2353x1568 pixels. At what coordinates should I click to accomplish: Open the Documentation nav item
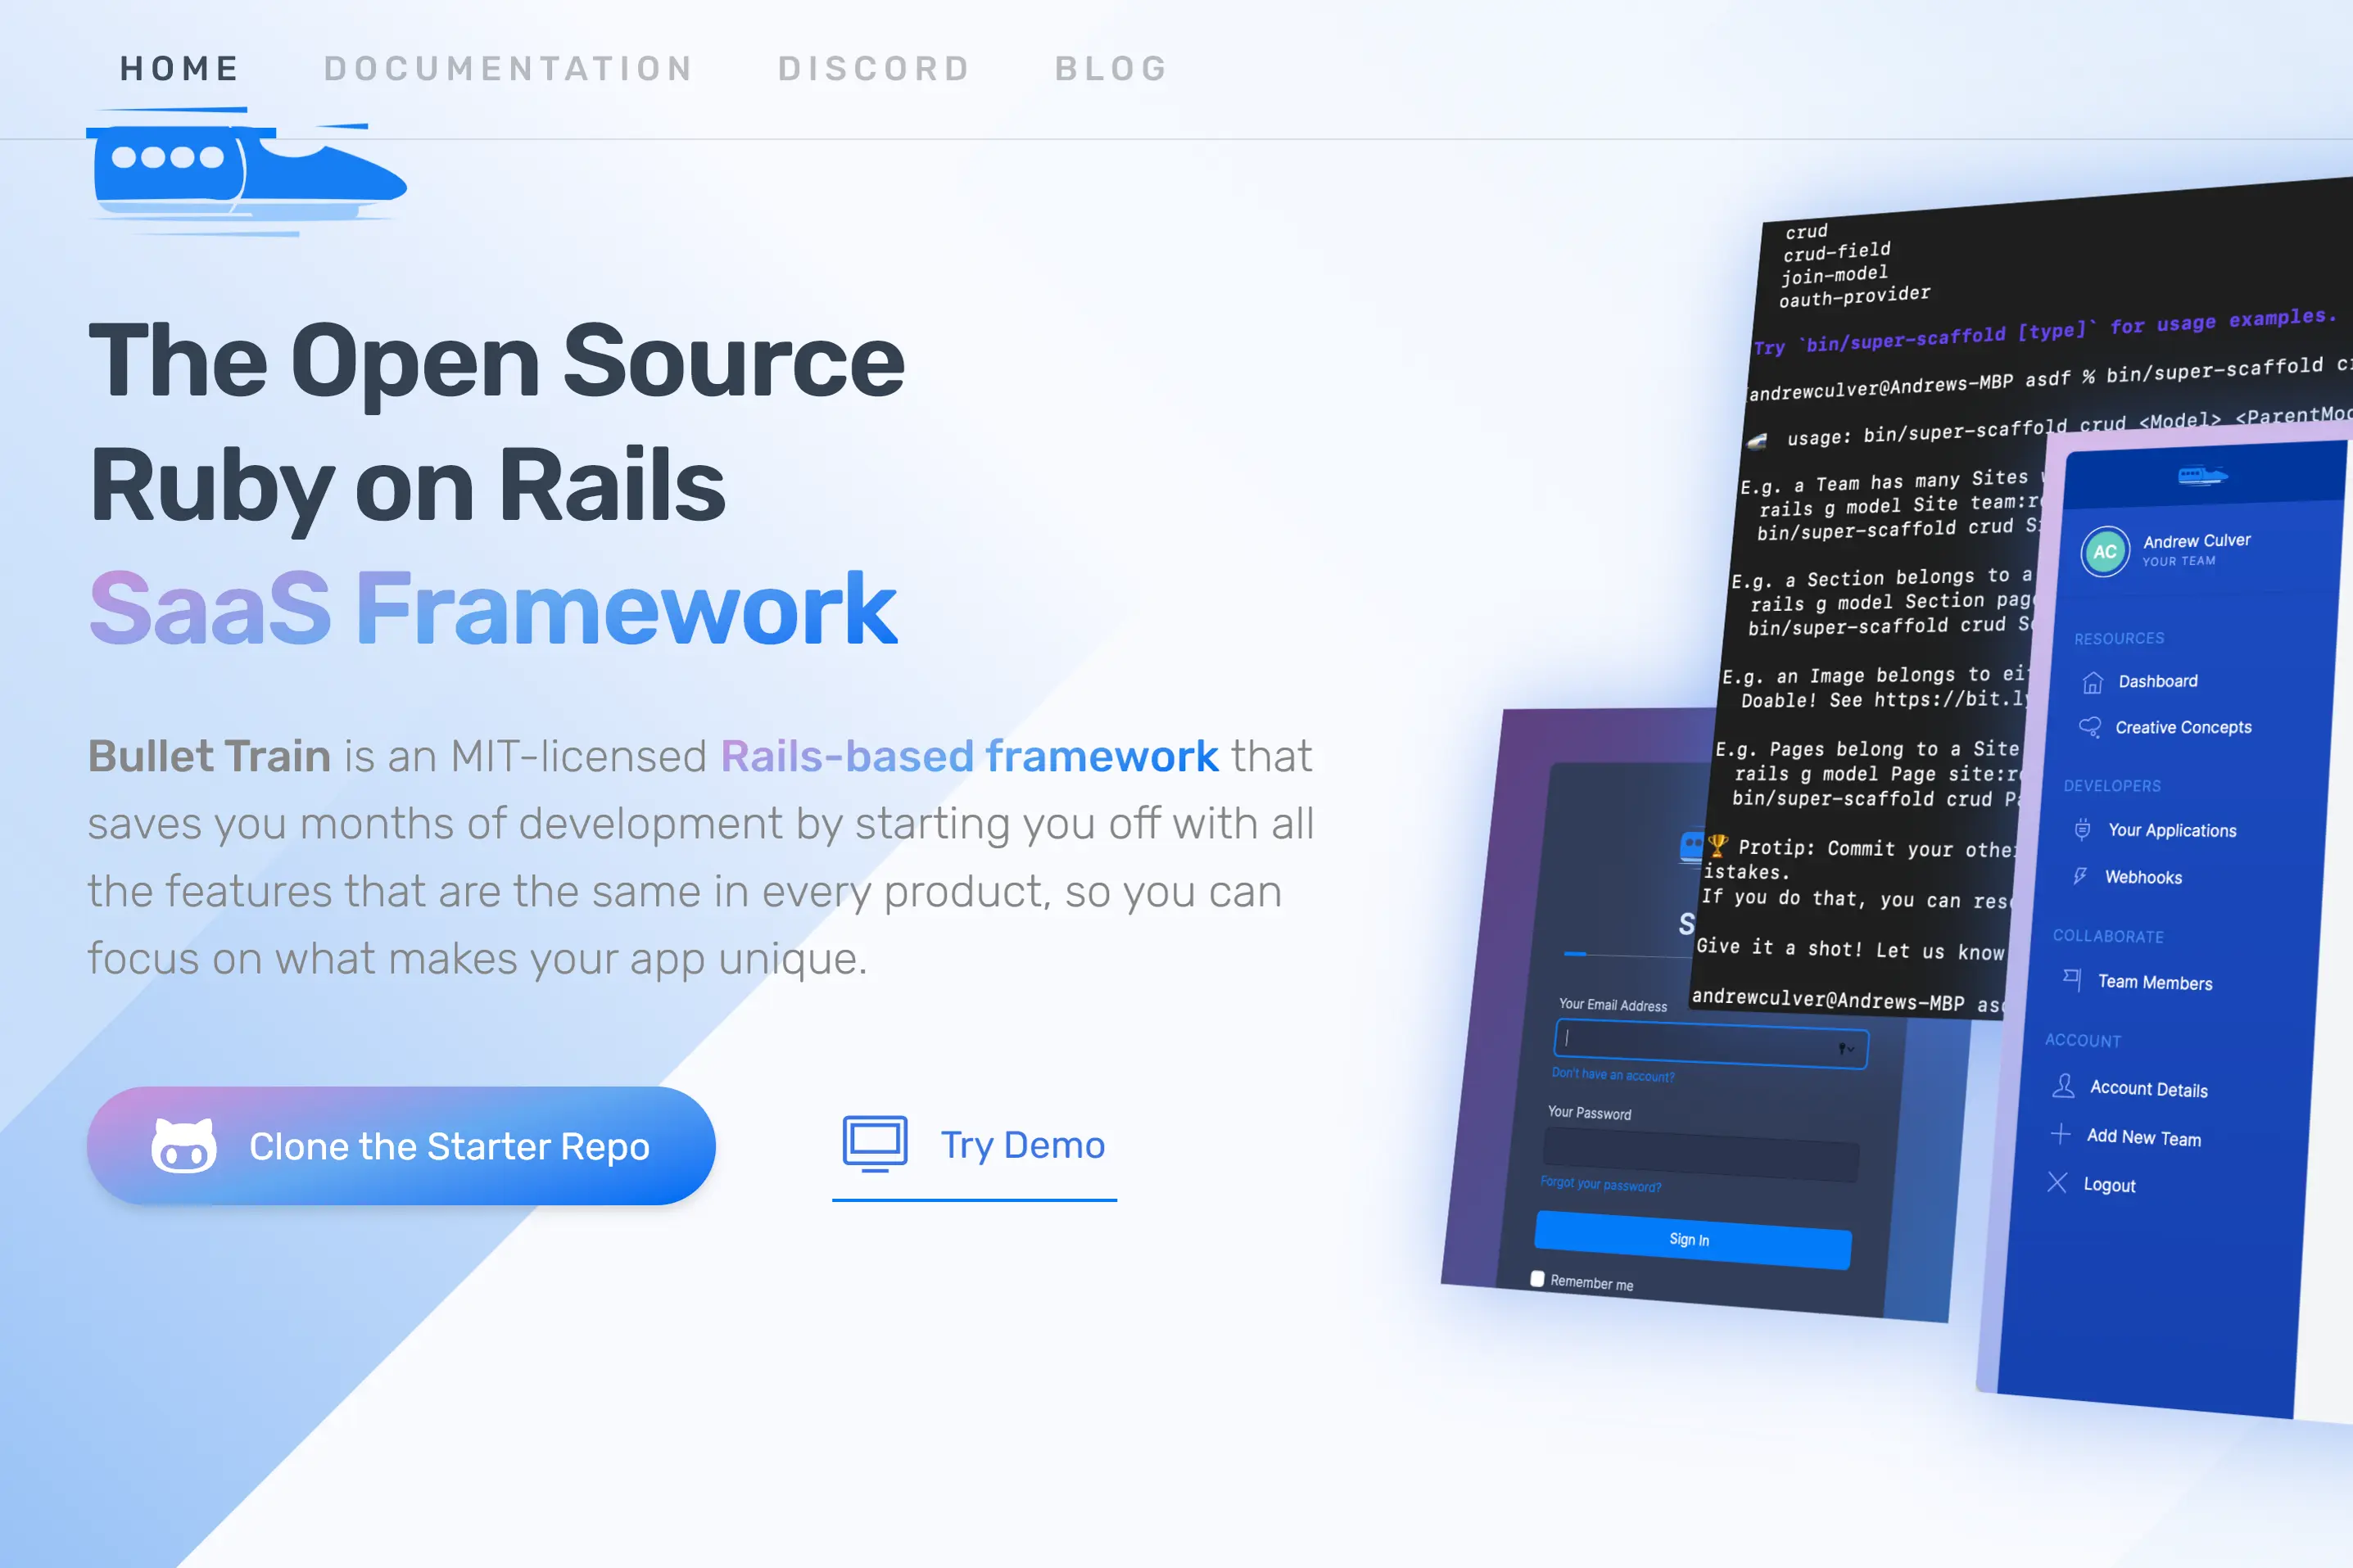click(x=508, y=68)
